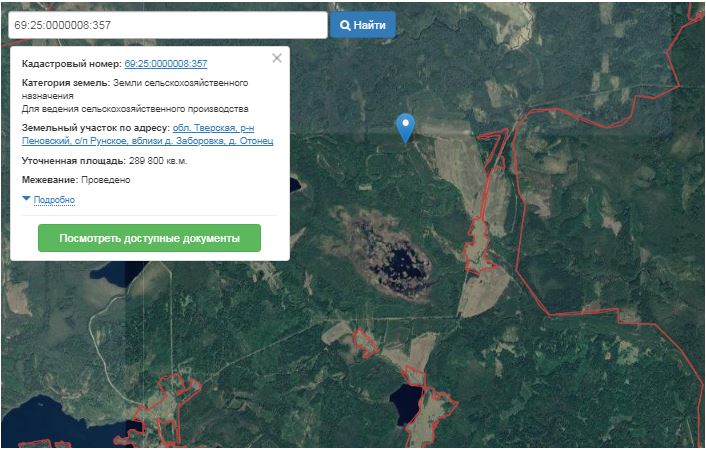This screenshot has width=706, height=449.
Task: Open the parcel address link обл. Тверская
Action: pos(148,134)
